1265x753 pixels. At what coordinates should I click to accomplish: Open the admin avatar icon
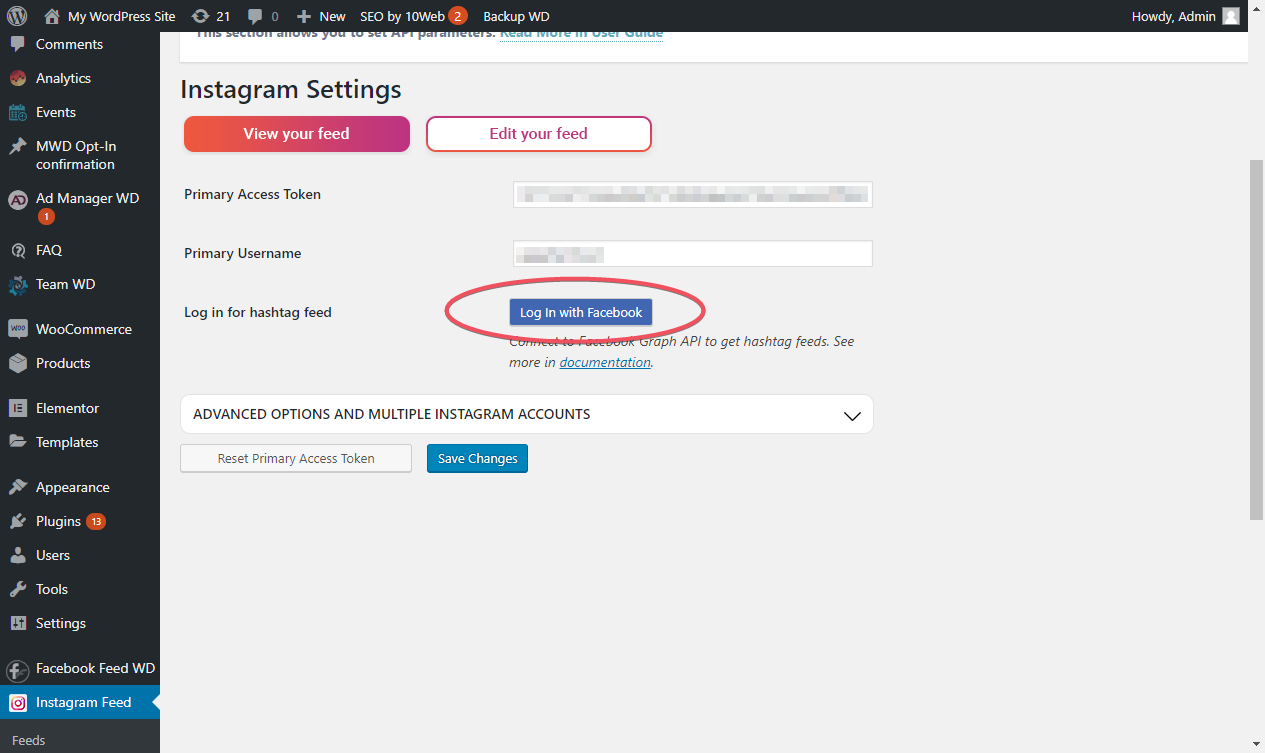tap(1231, 16)
